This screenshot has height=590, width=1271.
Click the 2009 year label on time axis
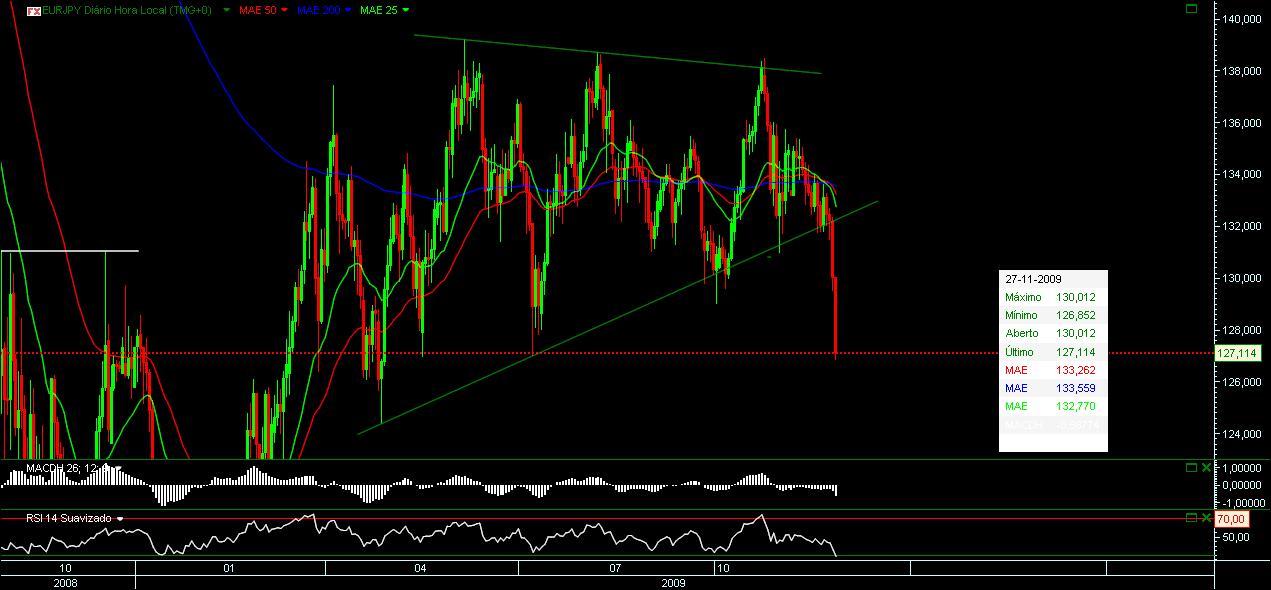point(673,582)
